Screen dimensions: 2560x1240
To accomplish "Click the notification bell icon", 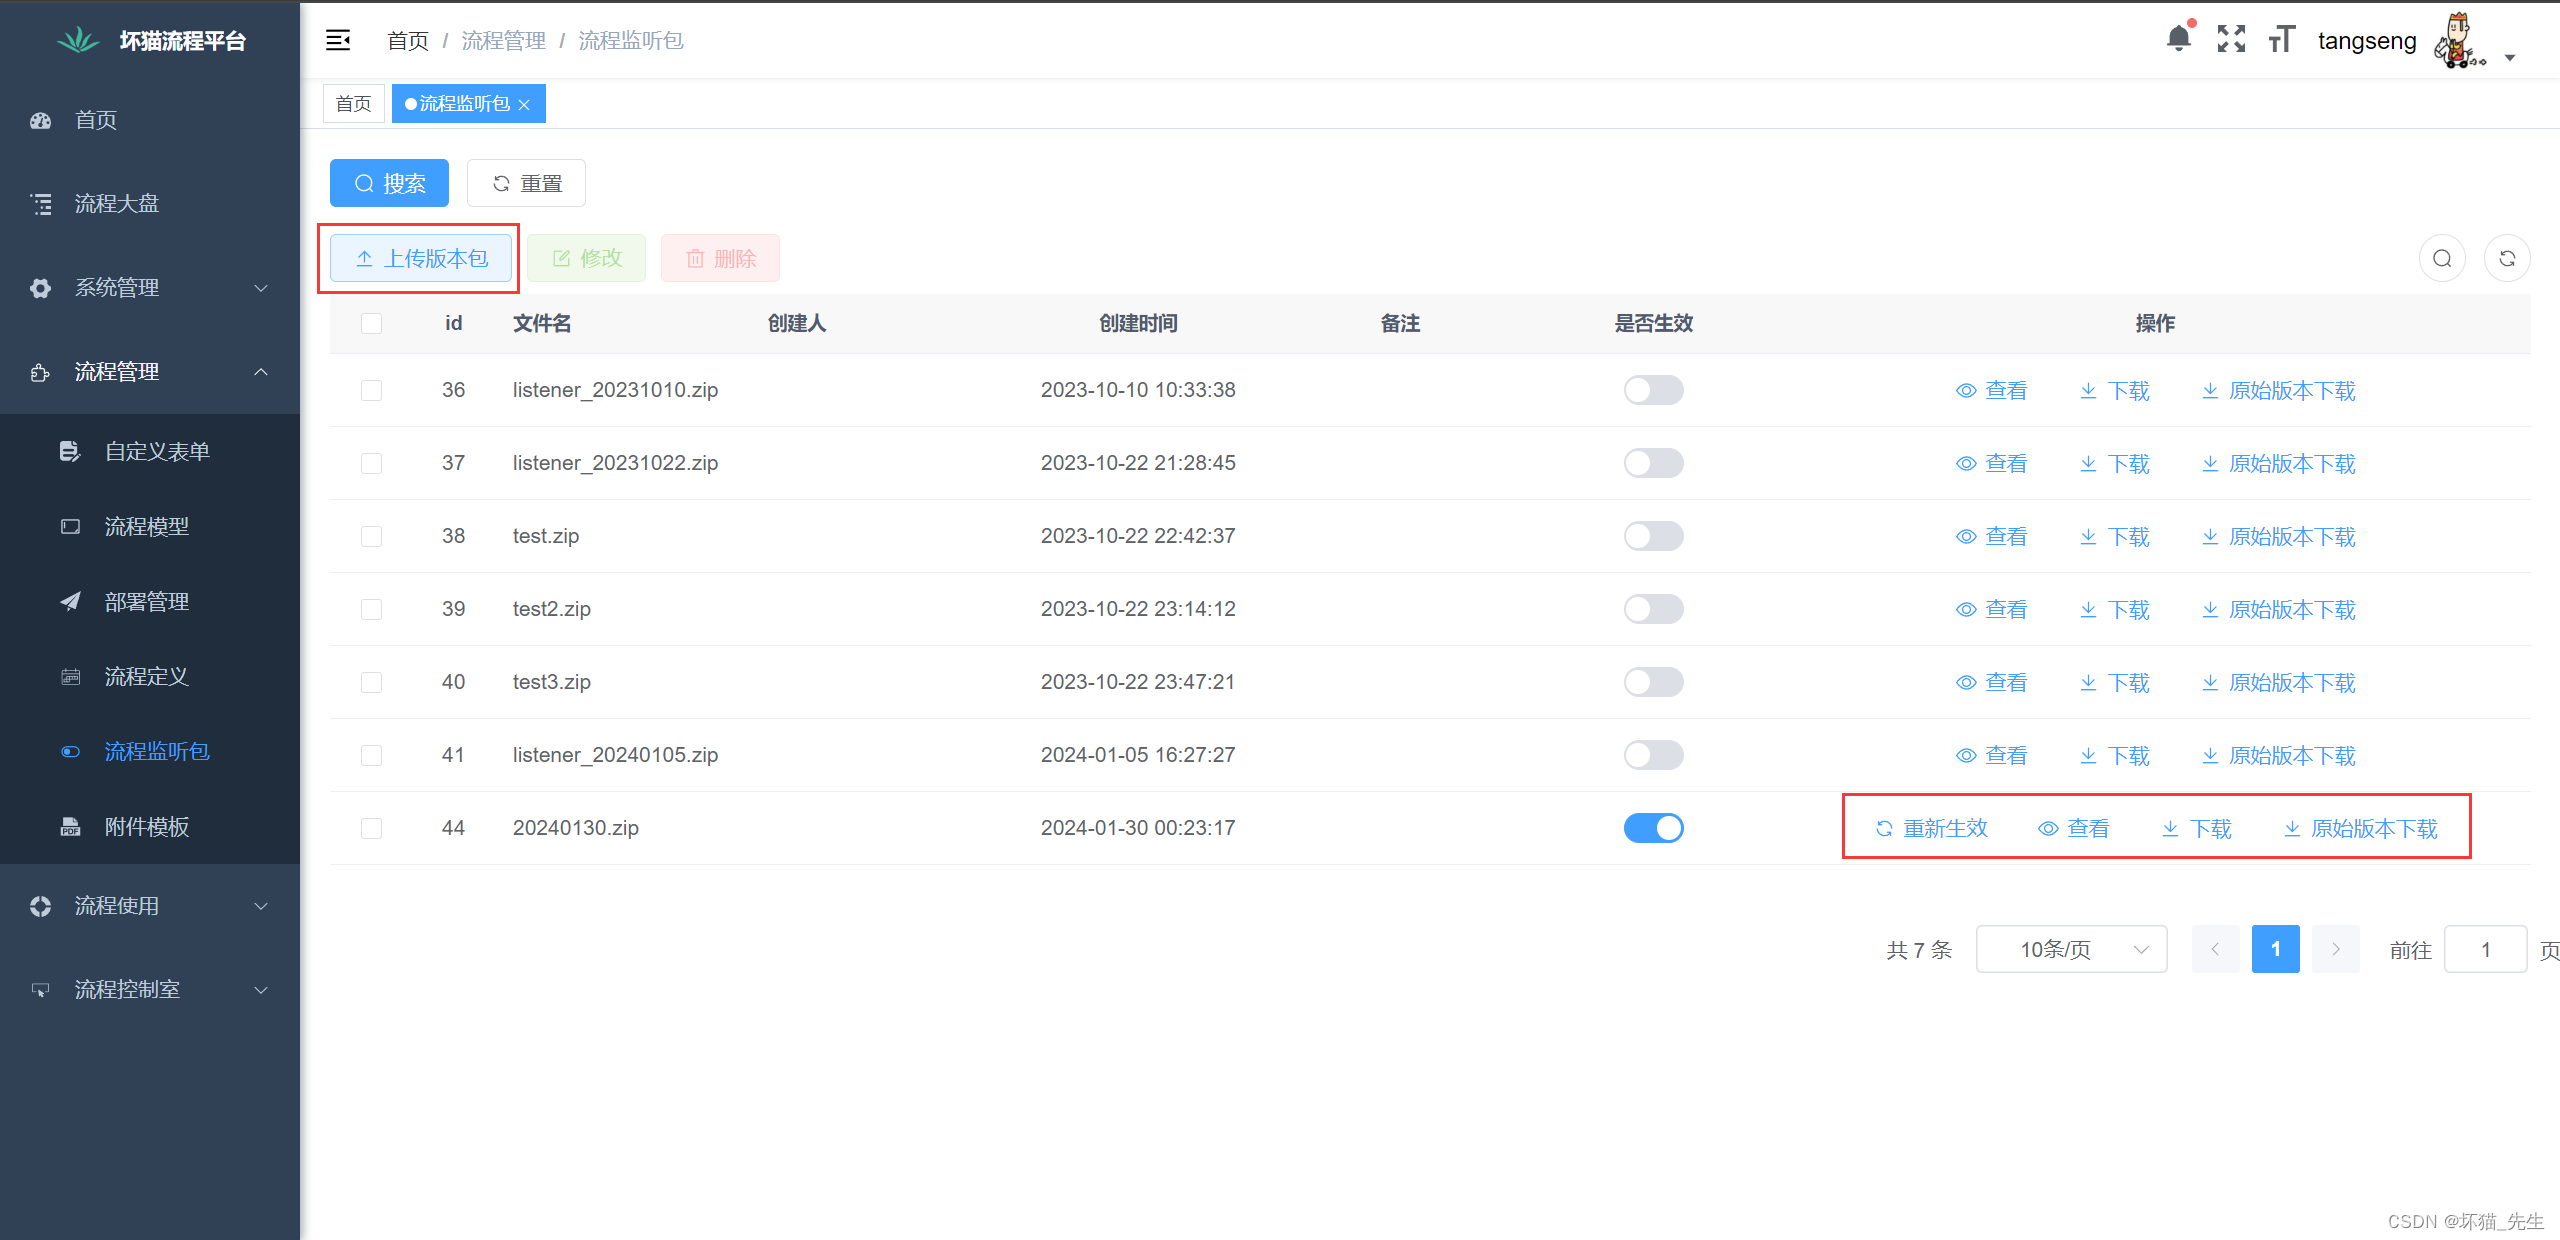I will (2178, 40).
